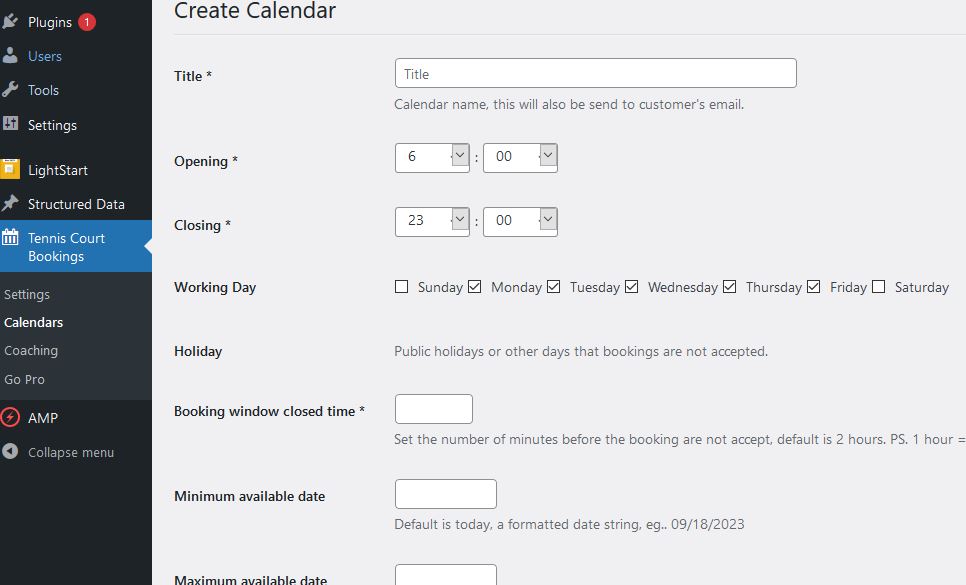Click into the calendar Title field
The height and width of the screenshot is (585, 966).
(595, 73)
